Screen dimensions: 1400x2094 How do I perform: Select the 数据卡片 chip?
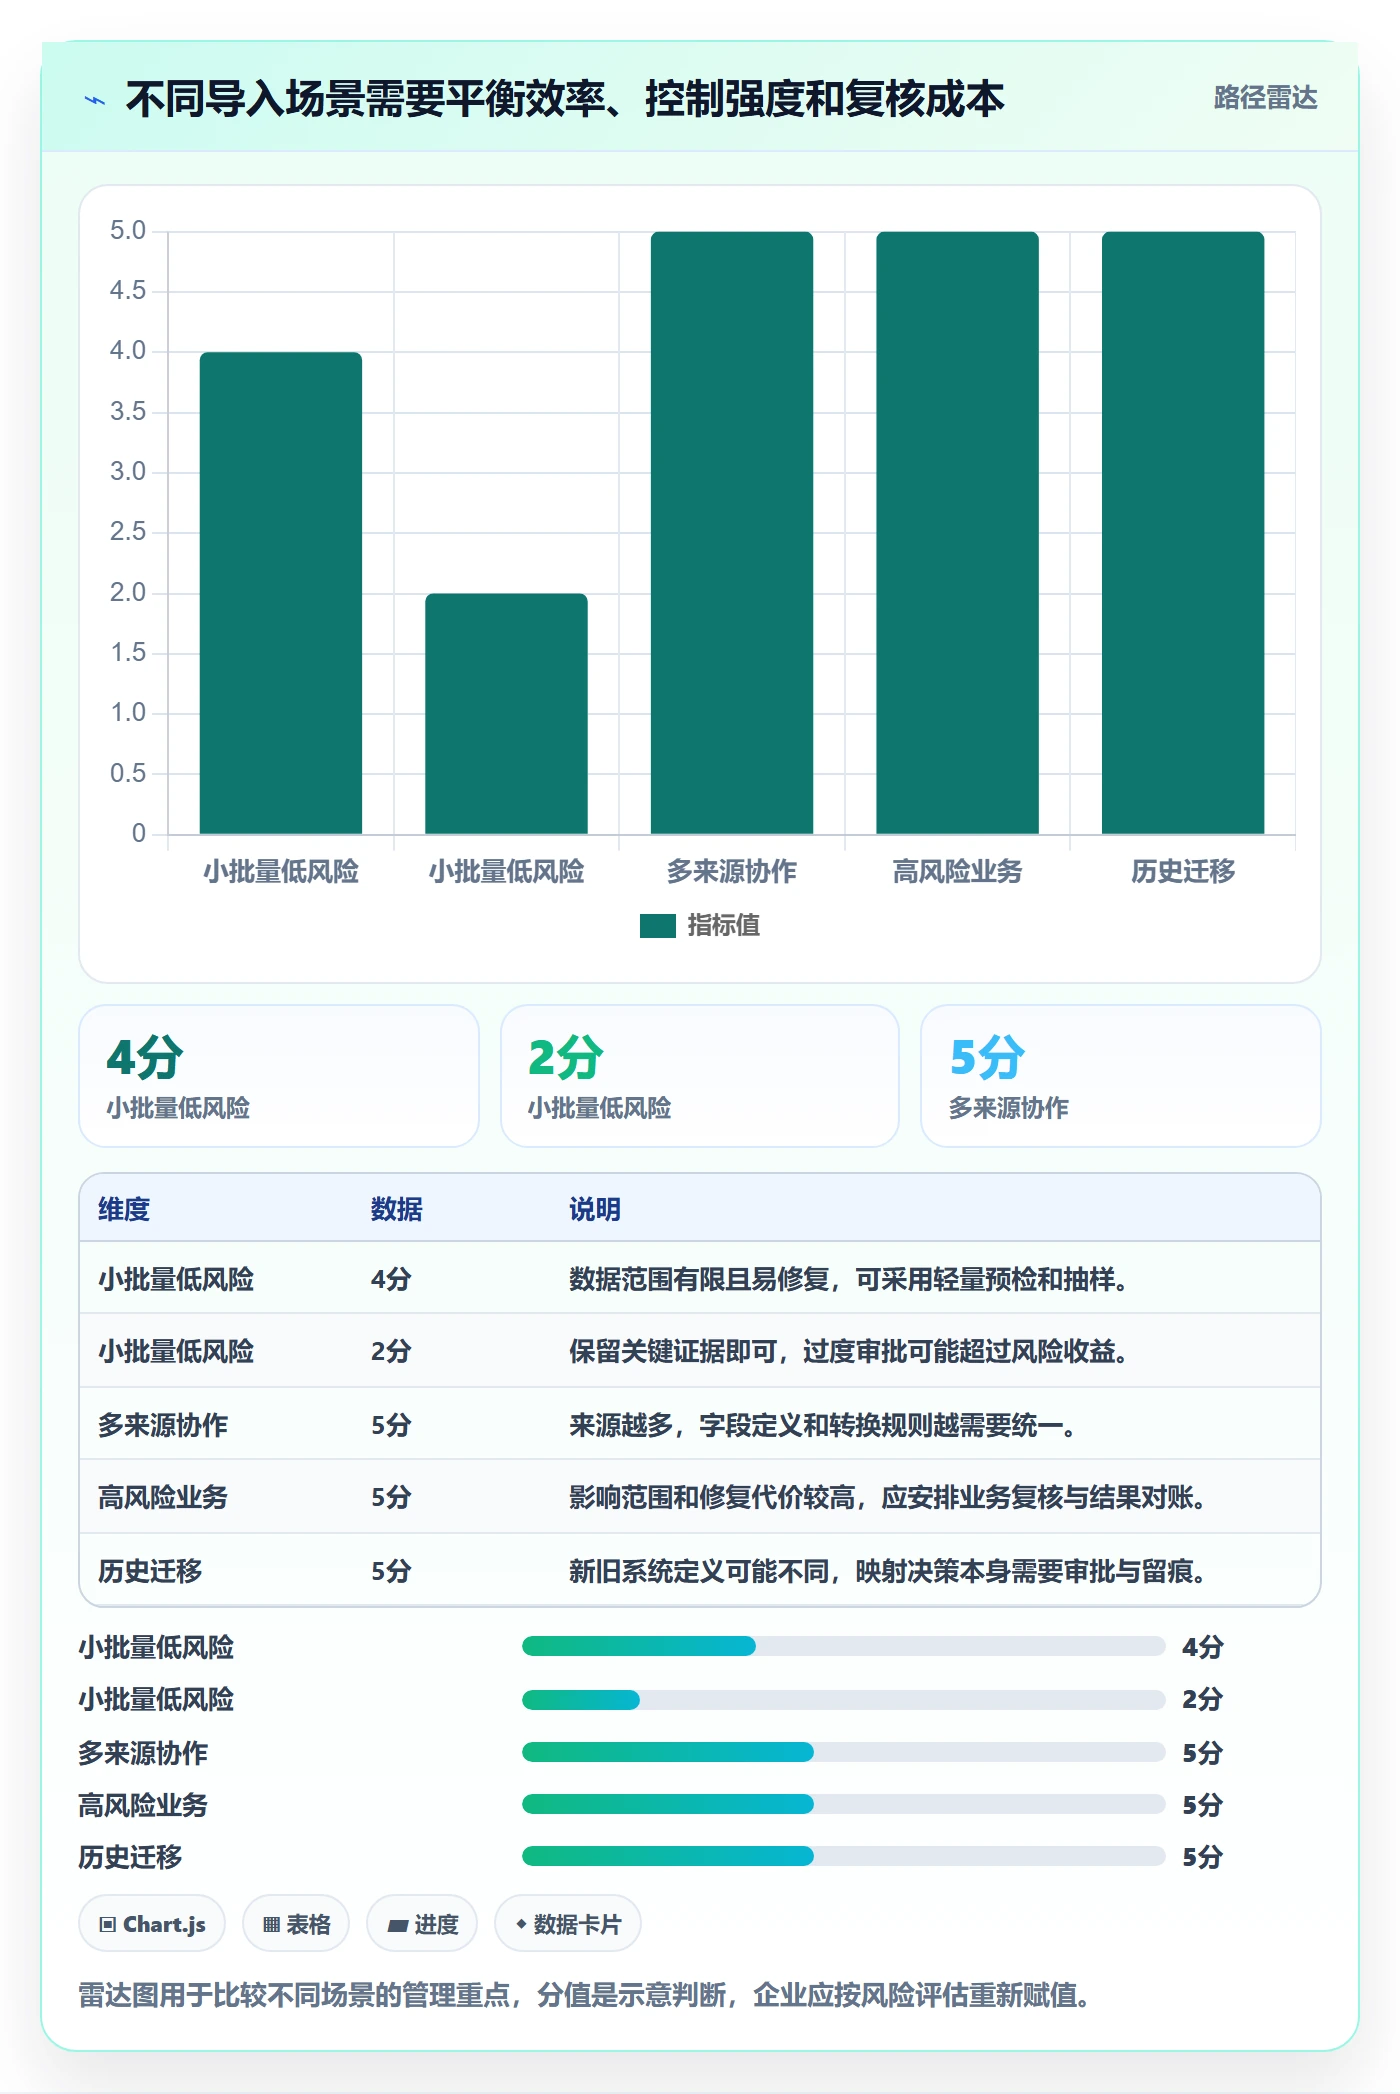tap(568, 1923)
